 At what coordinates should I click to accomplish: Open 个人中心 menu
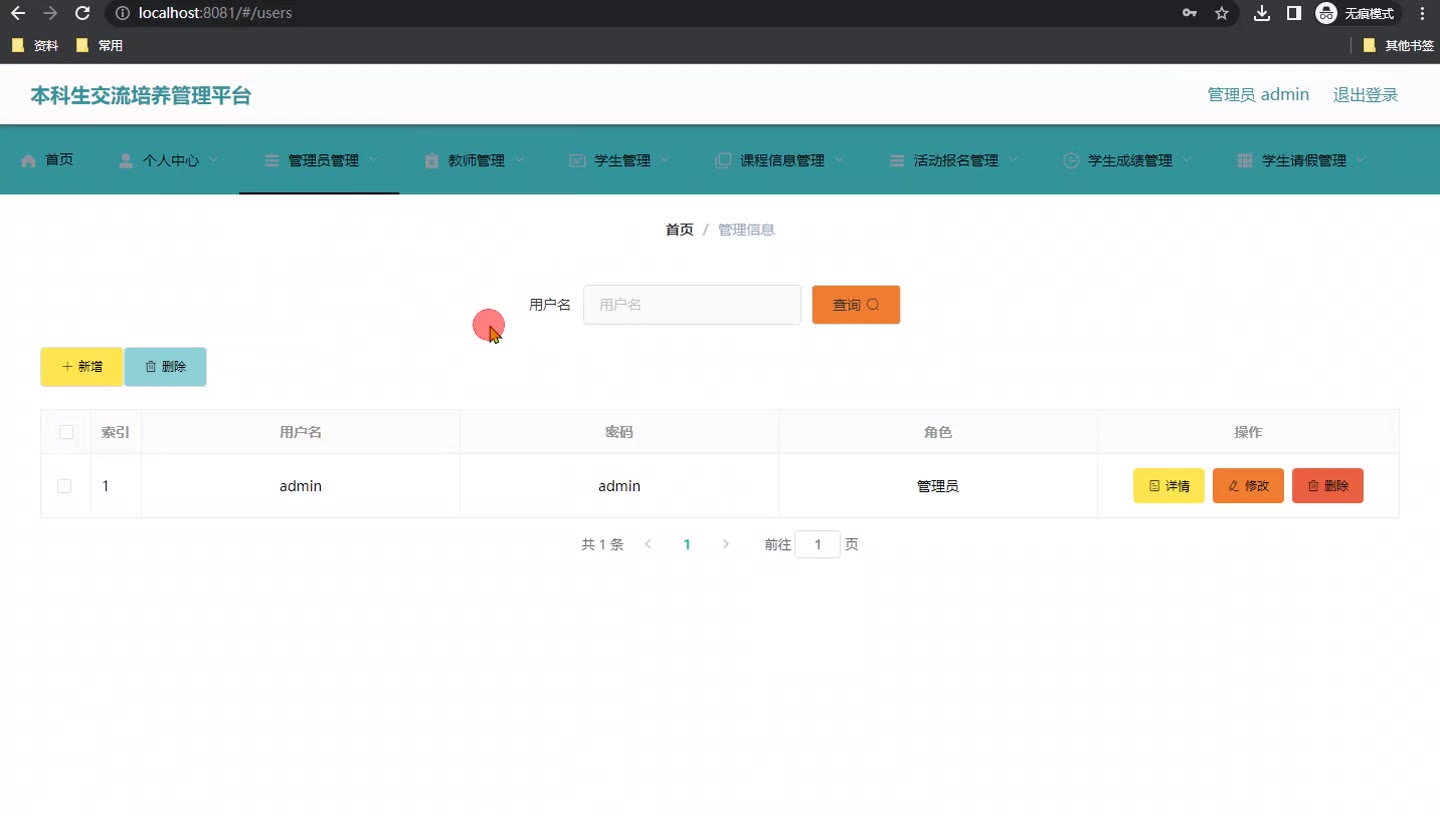[x=169, y=160]
